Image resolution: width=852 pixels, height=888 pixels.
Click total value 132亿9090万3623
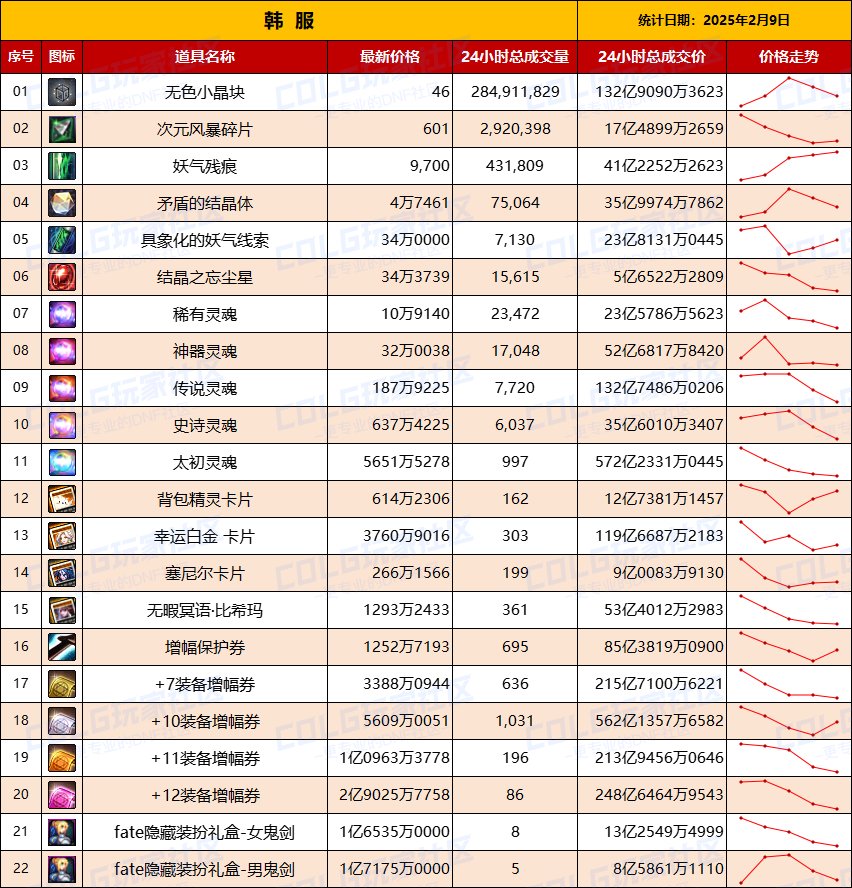coord(659,92)
